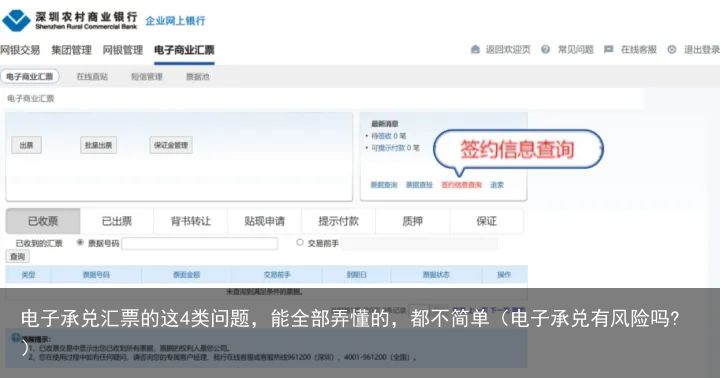This screenshot has height=378, width=720.
Task: Click the 最新消息 heading
Action: [x=385, y=124]
